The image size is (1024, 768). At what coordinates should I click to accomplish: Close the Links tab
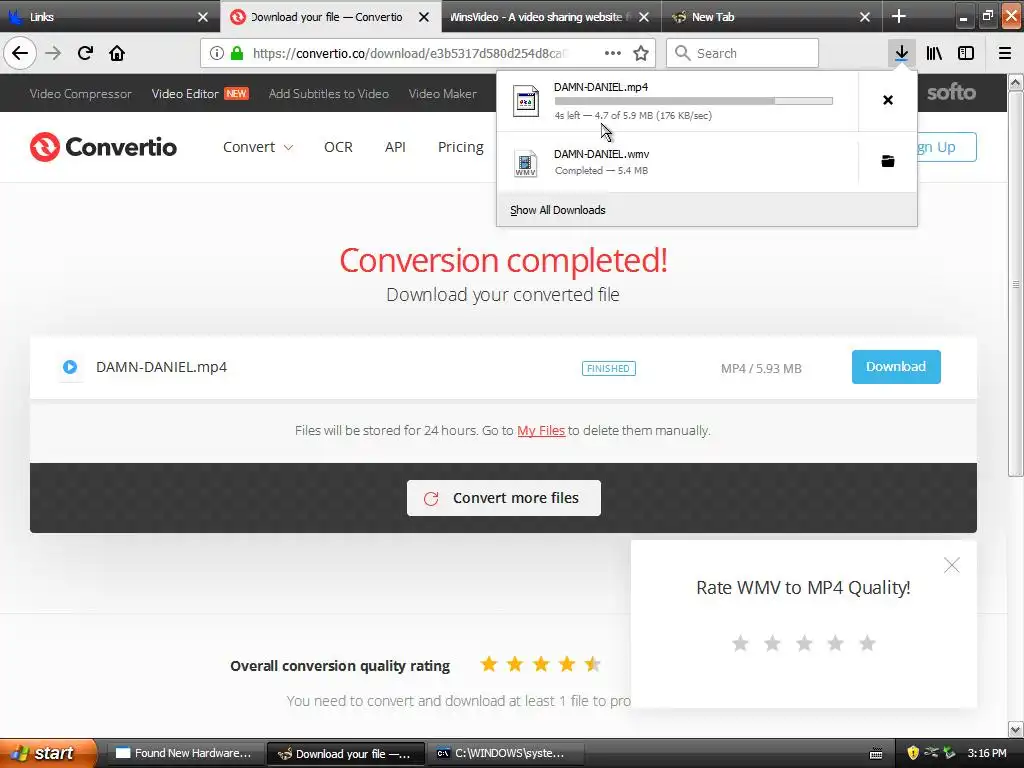(203, 17)
